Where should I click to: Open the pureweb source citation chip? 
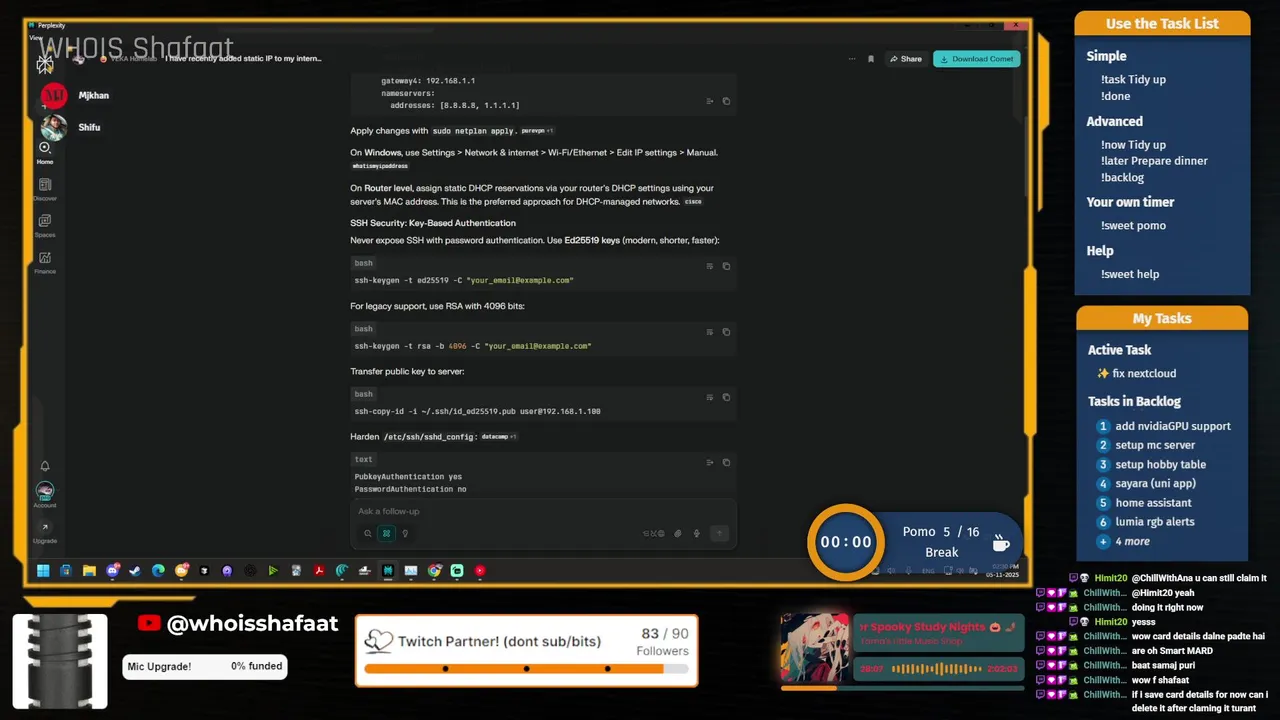[537, 131]
